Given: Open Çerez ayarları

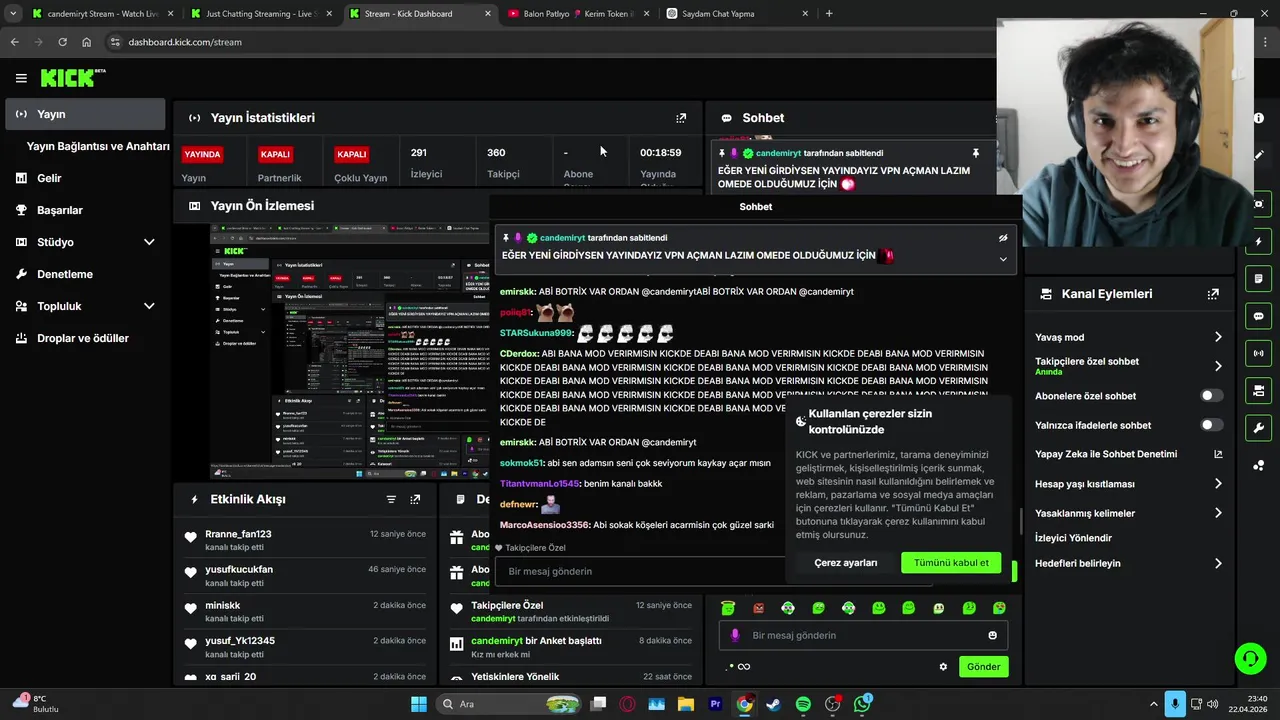Looking at the screenshot, I should point(846,563).
